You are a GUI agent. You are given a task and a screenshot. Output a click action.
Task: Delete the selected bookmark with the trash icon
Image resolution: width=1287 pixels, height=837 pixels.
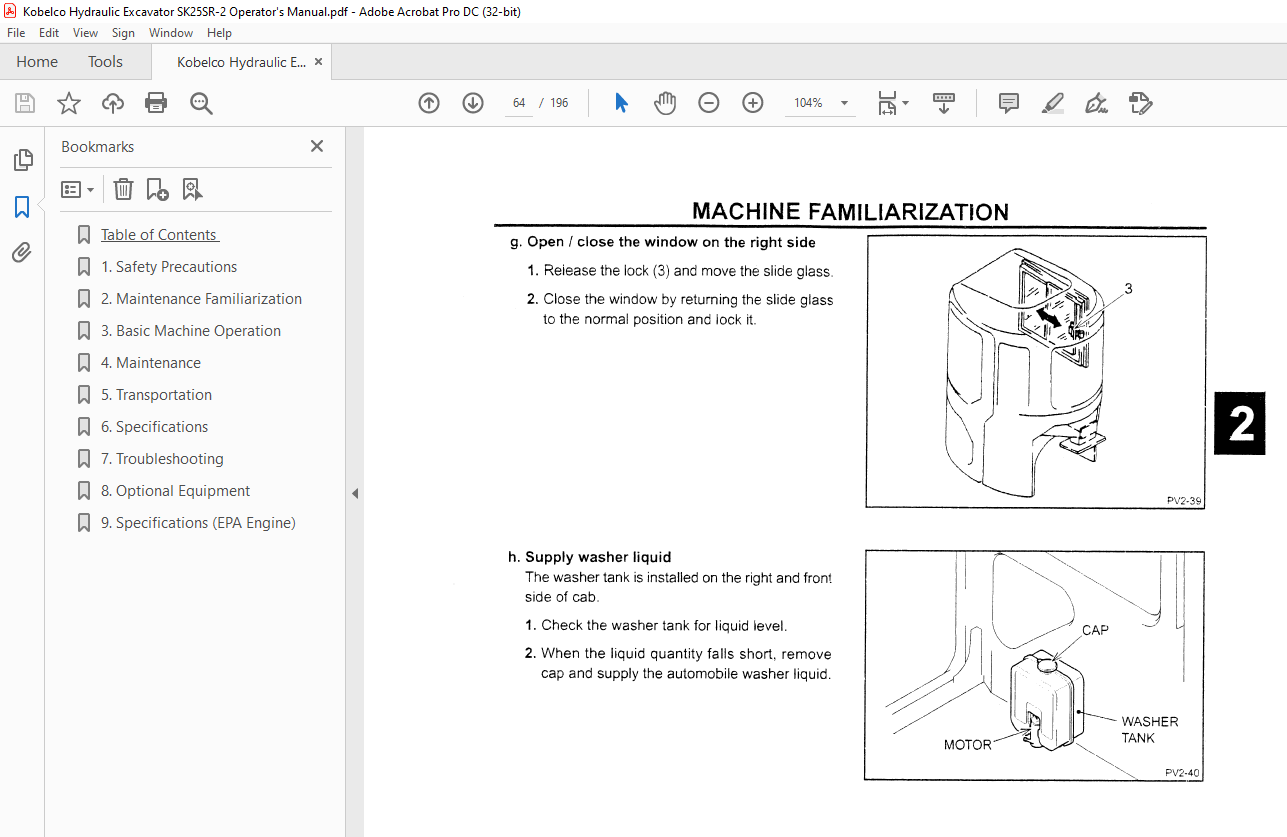tap(122, 189)
